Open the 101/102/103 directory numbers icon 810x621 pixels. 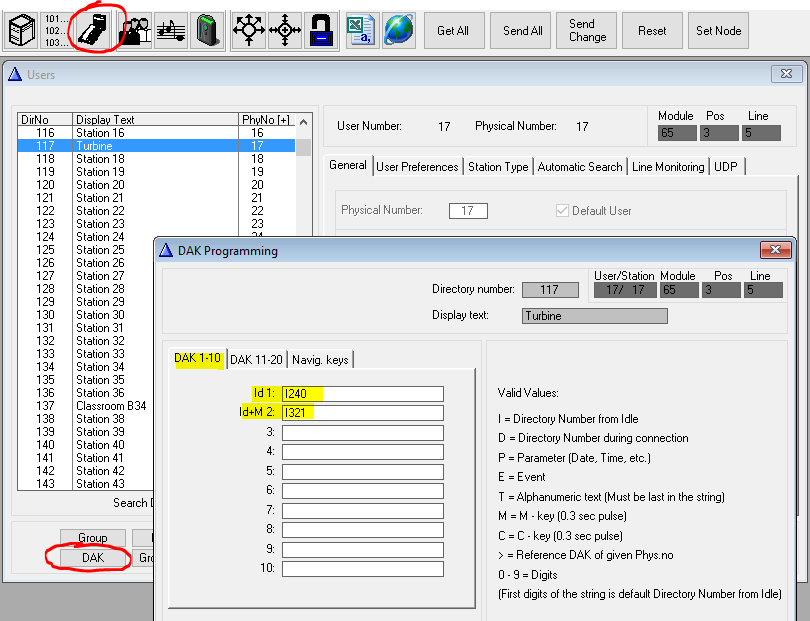coord(56,30)
